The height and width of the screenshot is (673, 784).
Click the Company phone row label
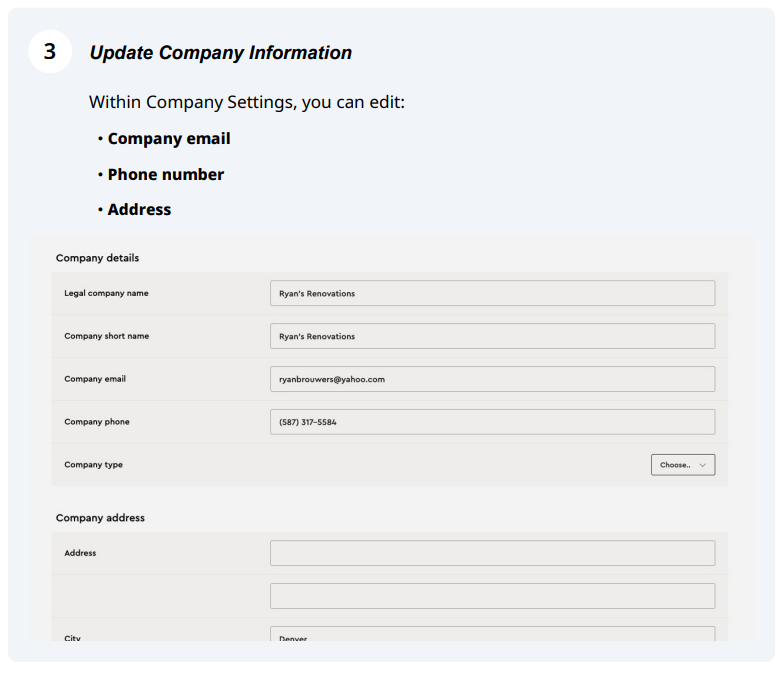pyautogui.click(x=97, y=422)
